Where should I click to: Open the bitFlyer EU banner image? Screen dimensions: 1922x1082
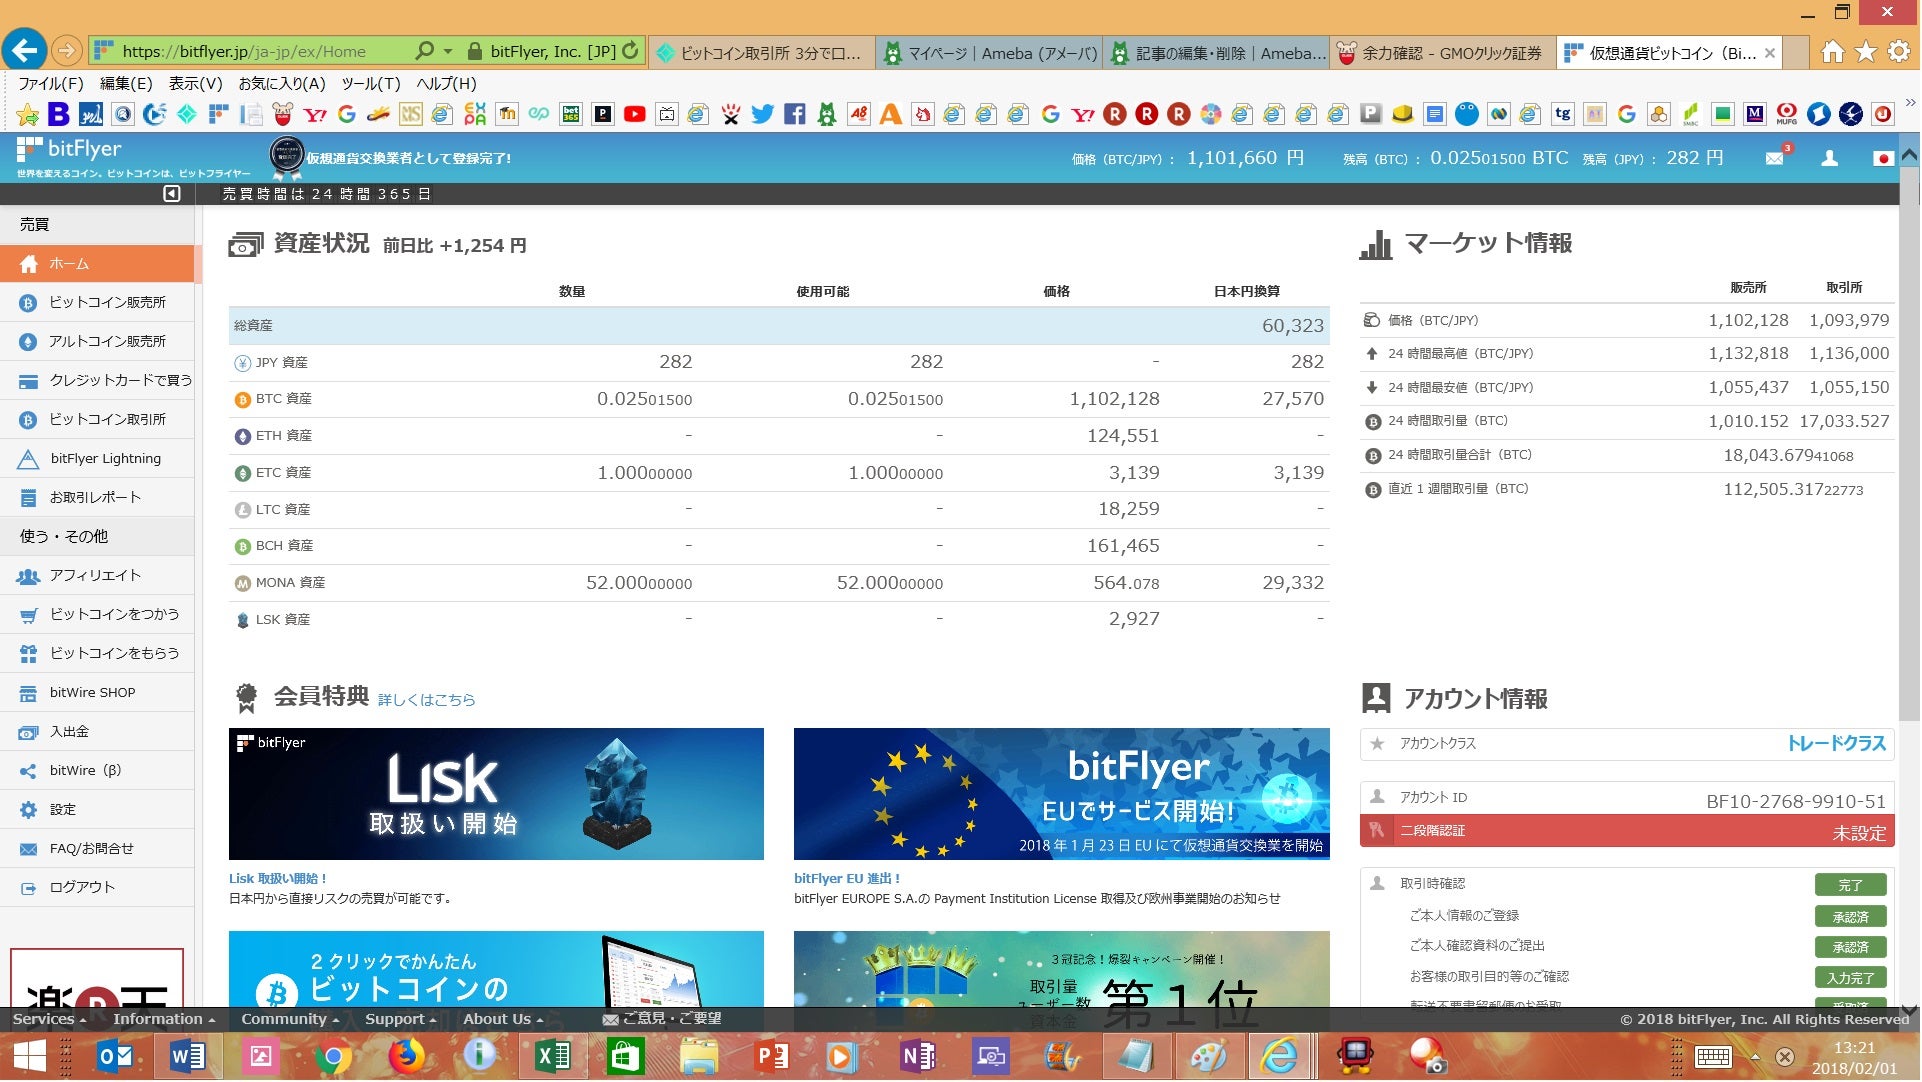[1062, 795]
